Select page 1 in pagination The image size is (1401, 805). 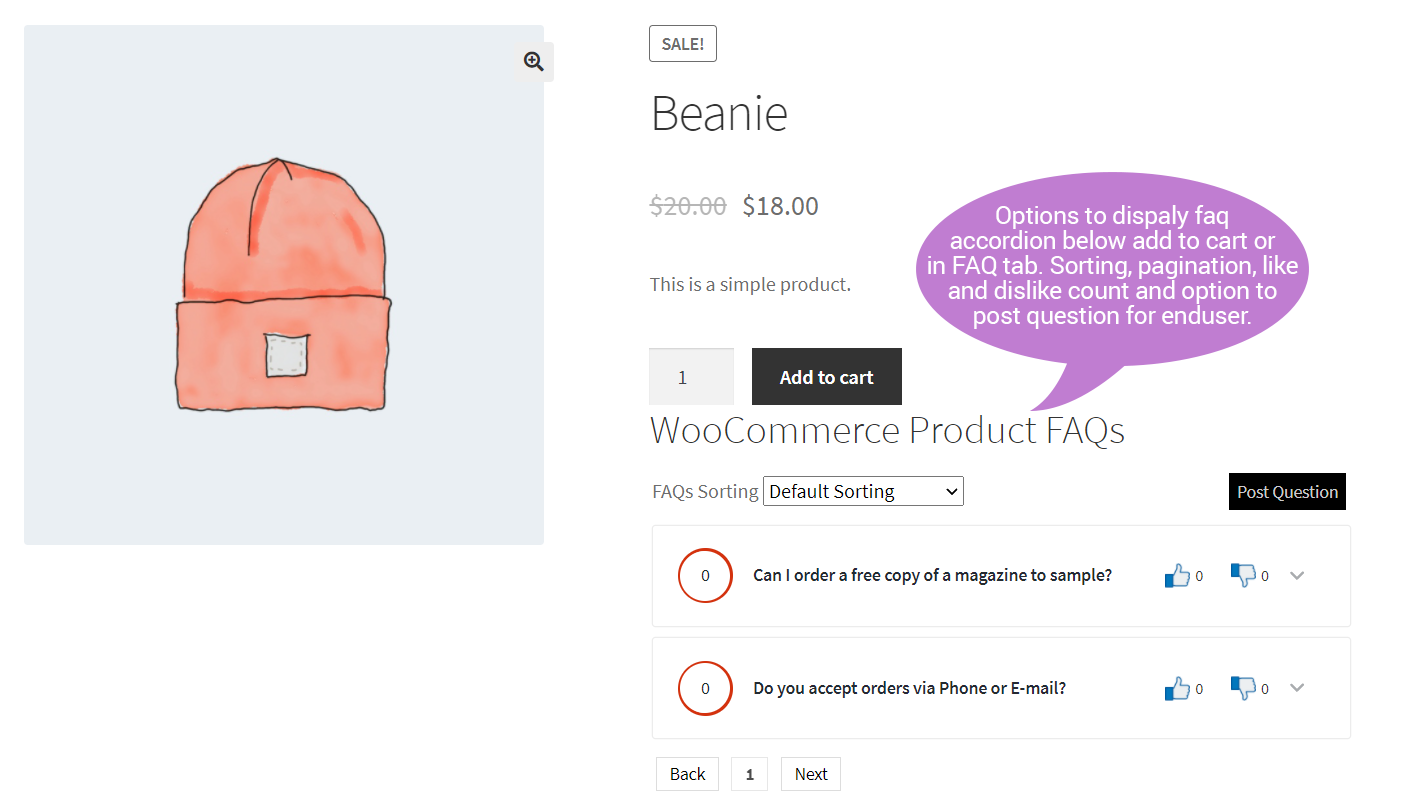[749, 774]
